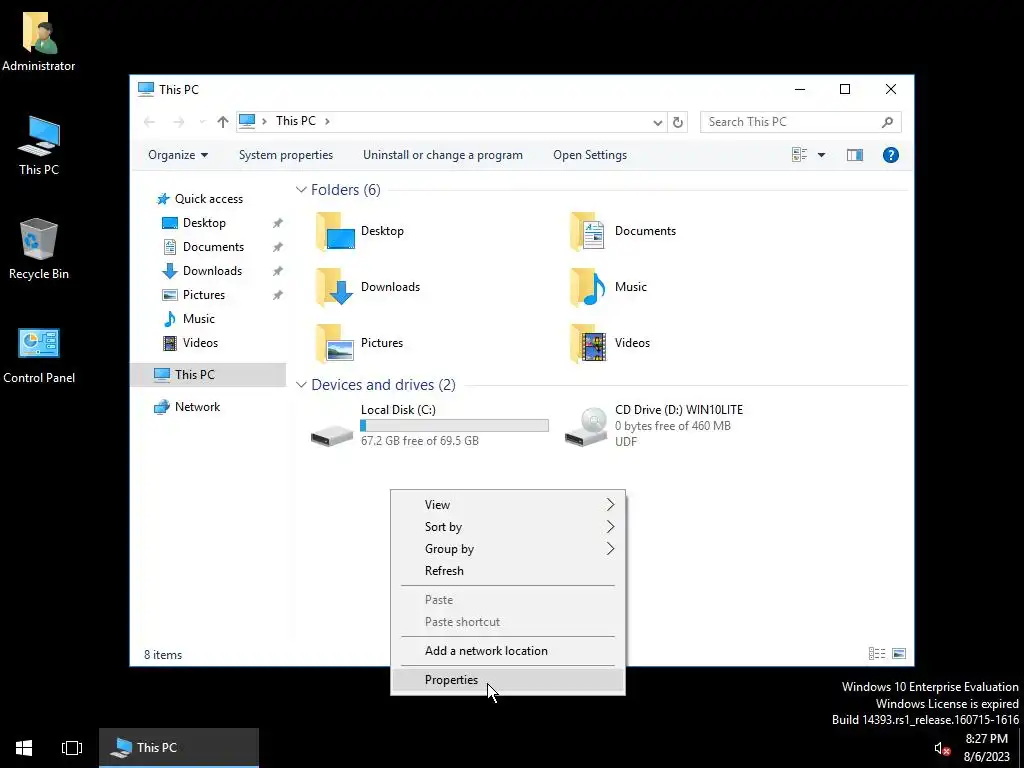This screenshot has height=768, width=1024.
Task: Refresh the address bar location
Action: coord(678,122)
